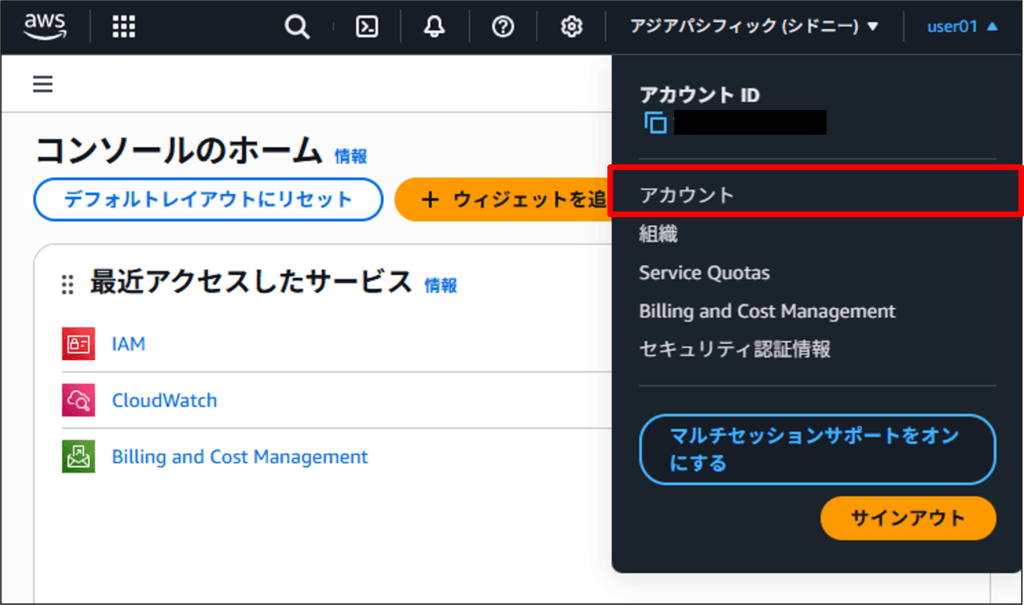Open the services grid menu
Image resolution: width=1024 pixels, height=605 pixels.
pos(123,27)
